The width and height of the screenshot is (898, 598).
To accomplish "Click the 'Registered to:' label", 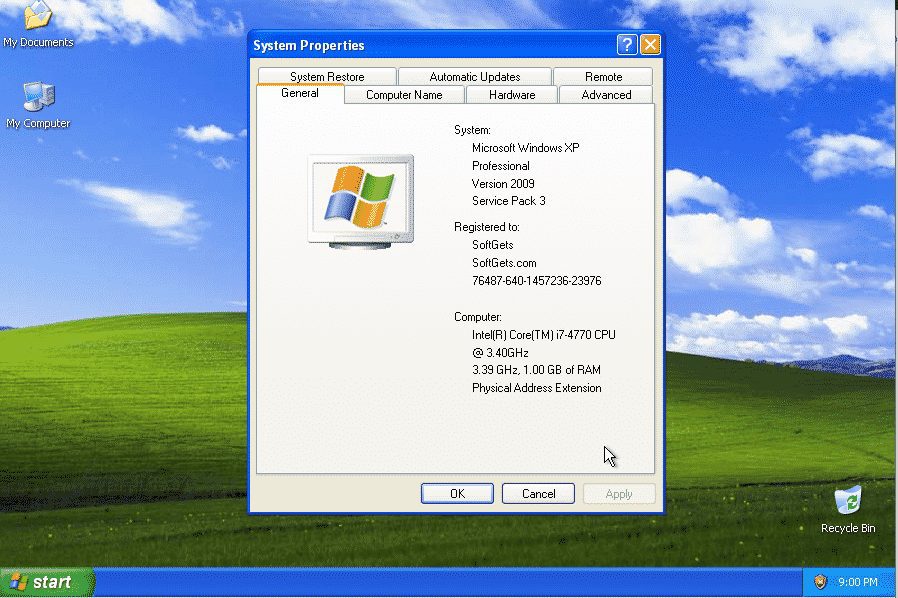I will (x=487, y=227).
